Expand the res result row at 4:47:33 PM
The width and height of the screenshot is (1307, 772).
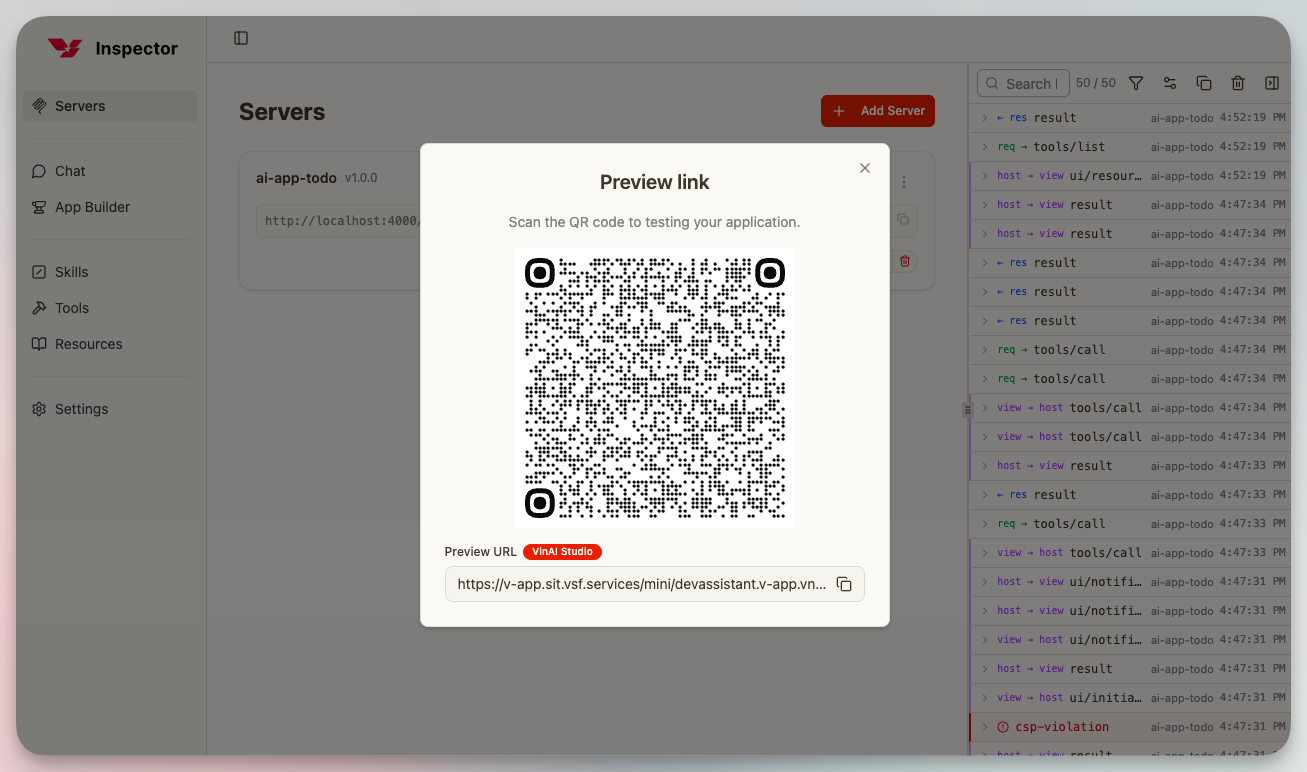pos(1130,495)
